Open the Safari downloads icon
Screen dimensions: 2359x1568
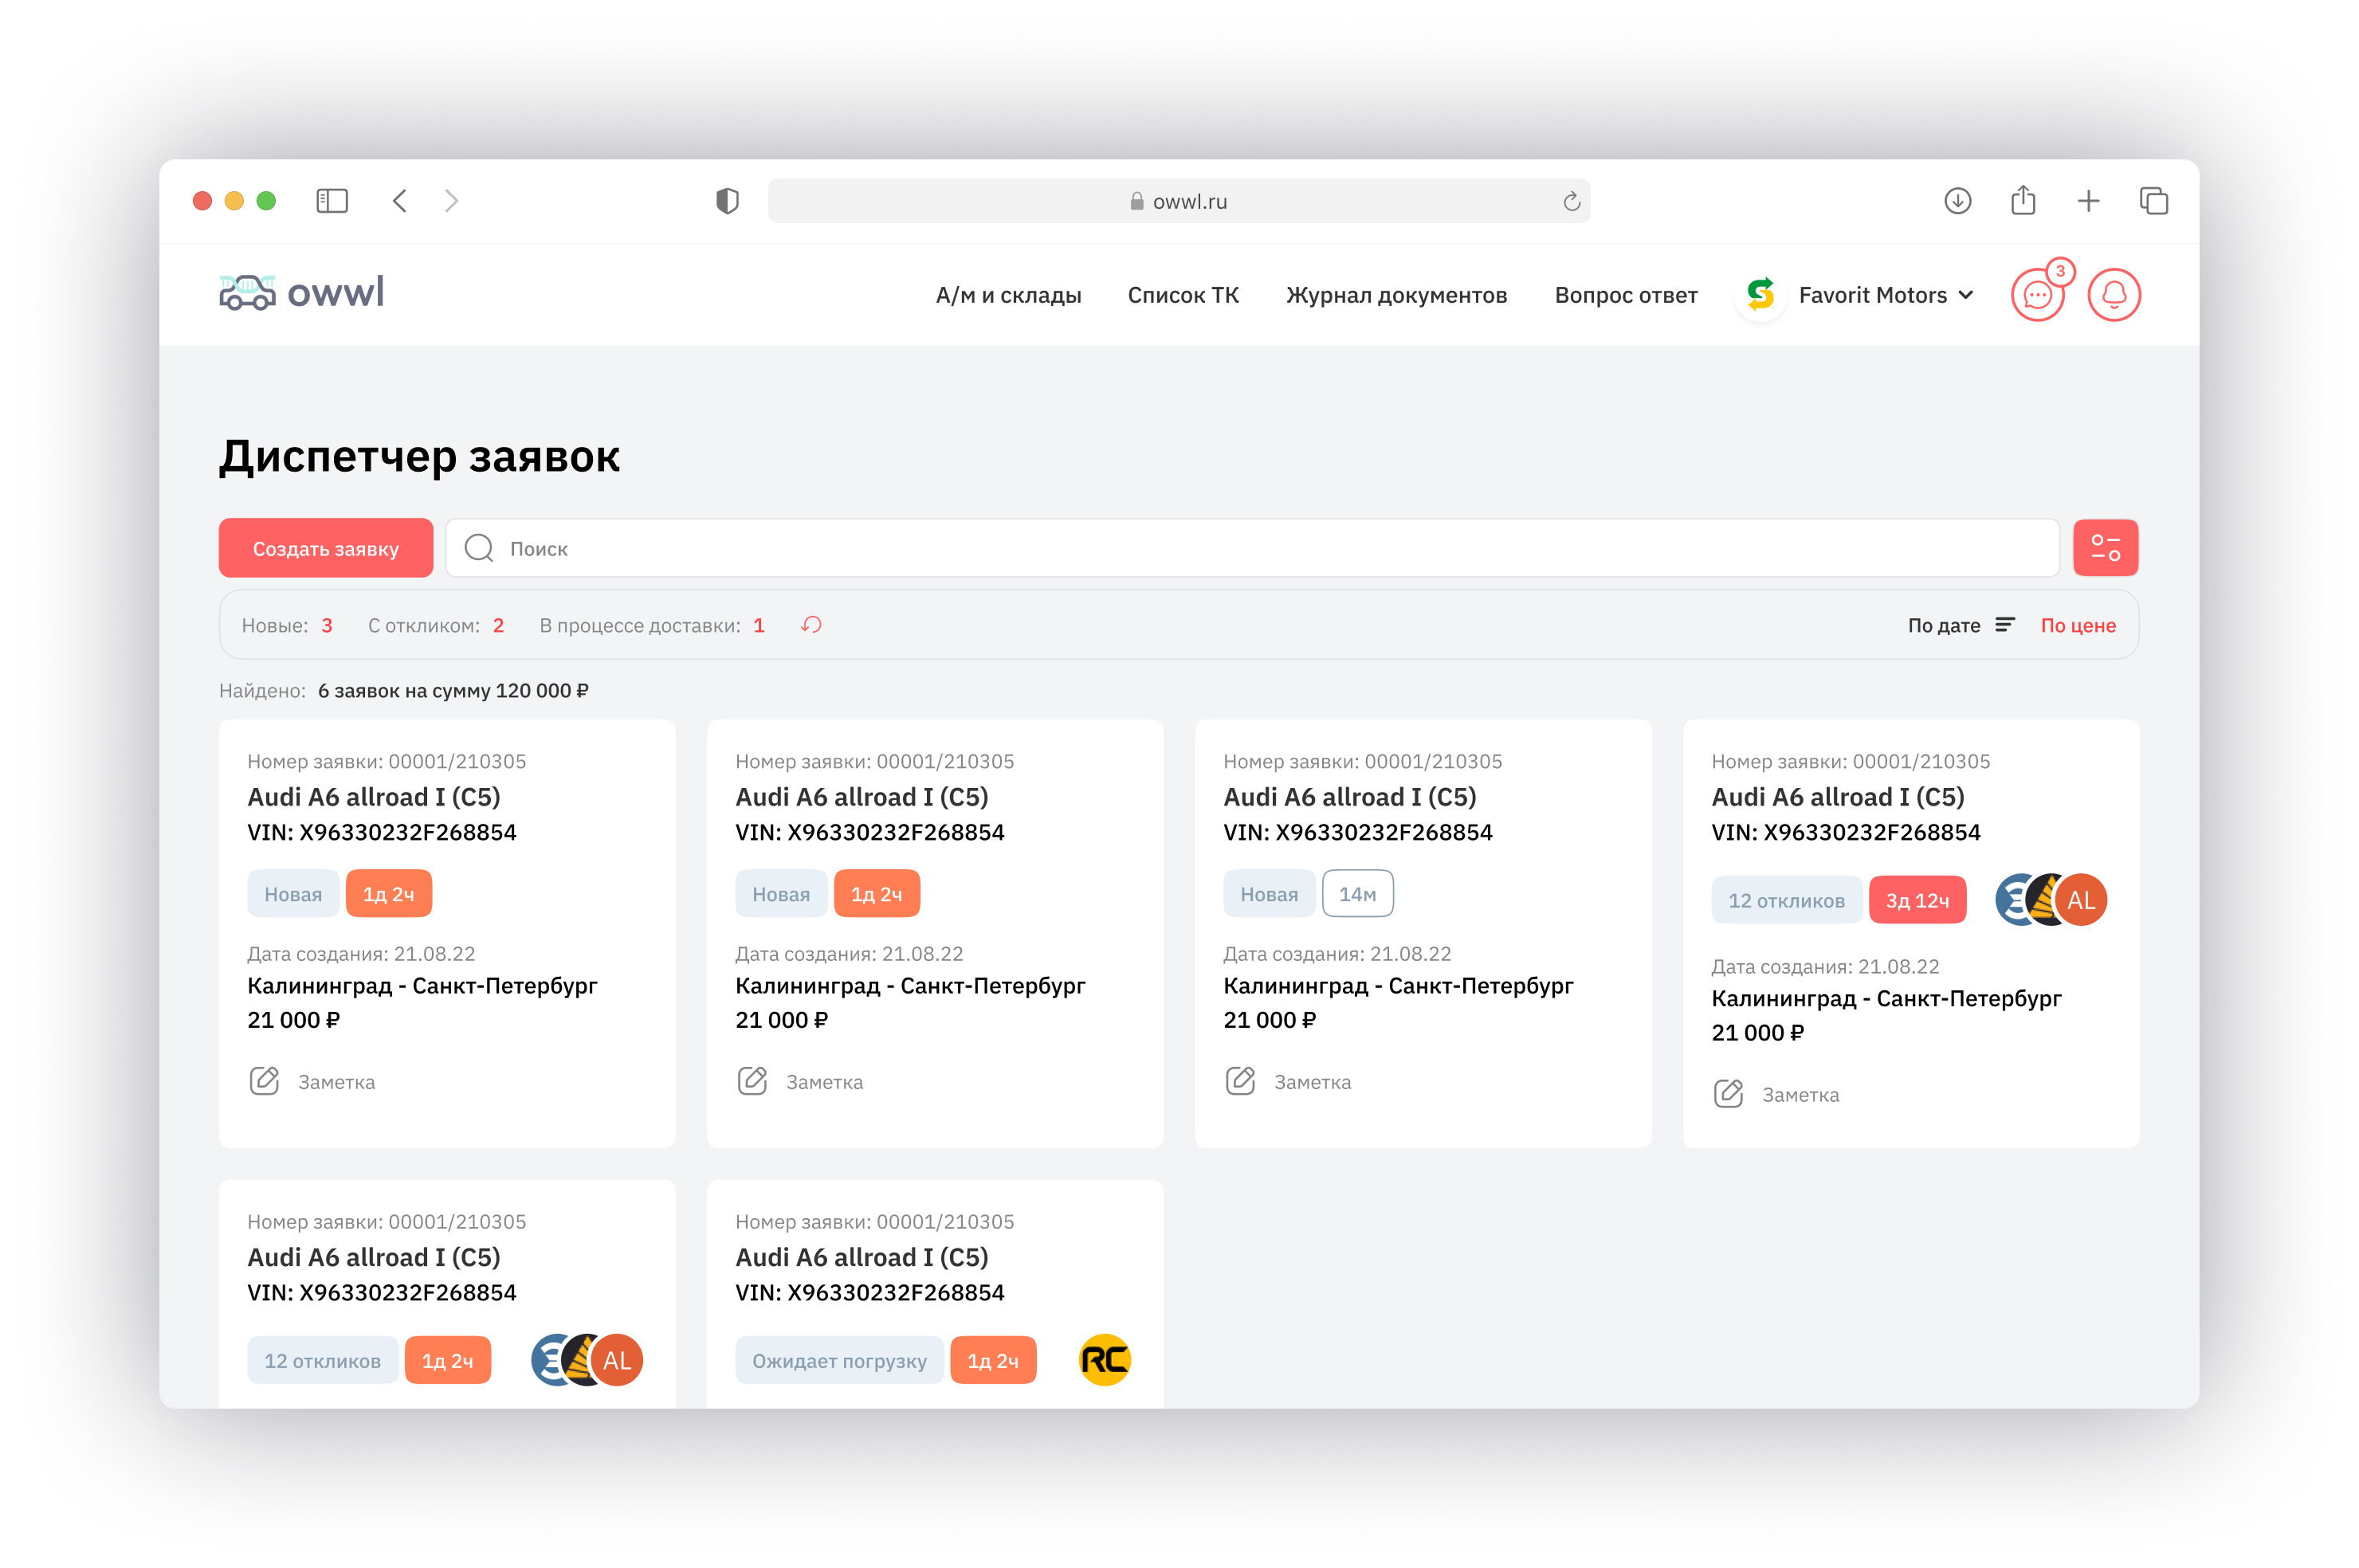[1957, 201]
